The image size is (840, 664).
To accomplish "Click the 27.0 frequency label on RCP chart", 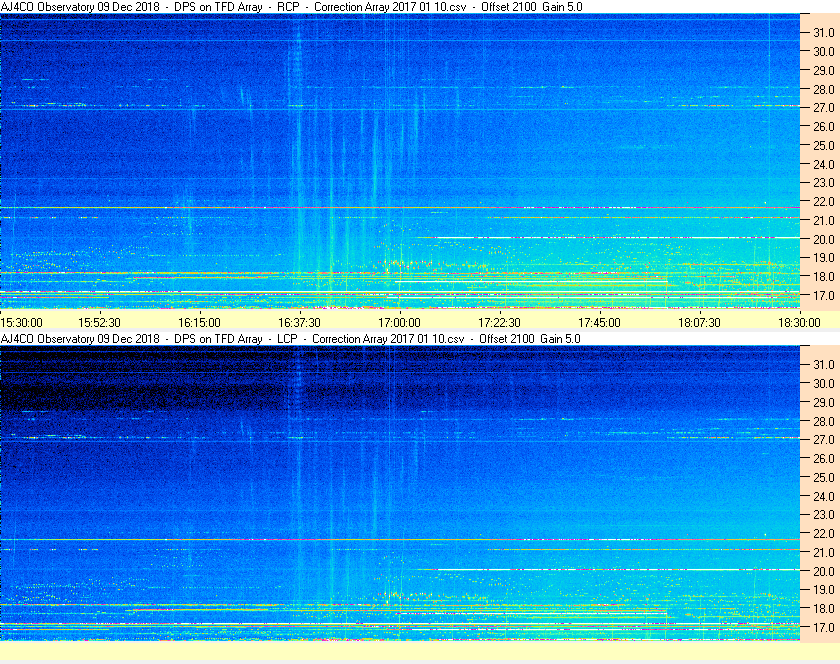I will tap(824, 108).
